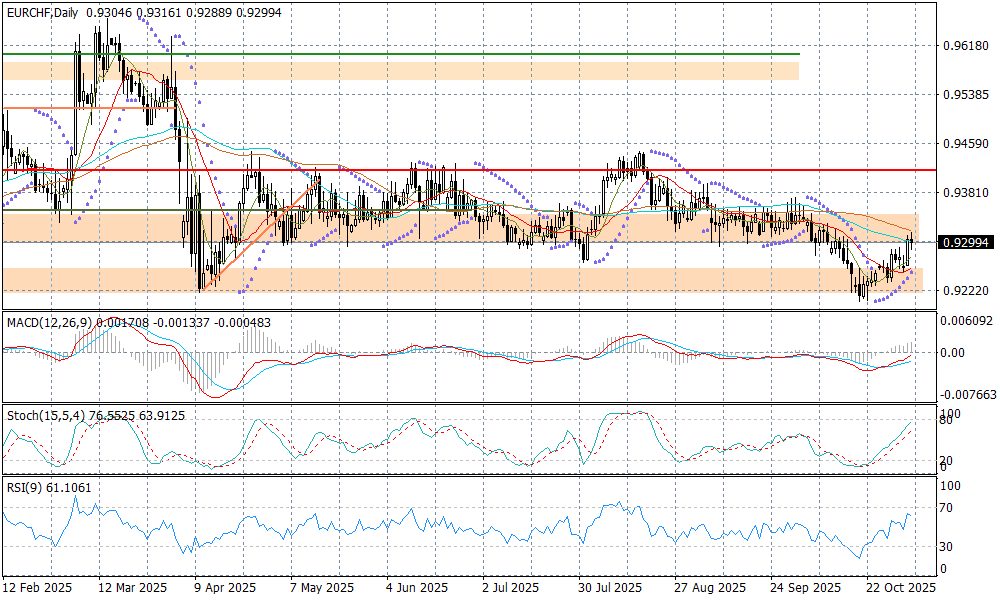The width and height of the screenshot is (1000, 600).
Task: Select the 4 Jun 2025 date label
Action: click(416, 588)
